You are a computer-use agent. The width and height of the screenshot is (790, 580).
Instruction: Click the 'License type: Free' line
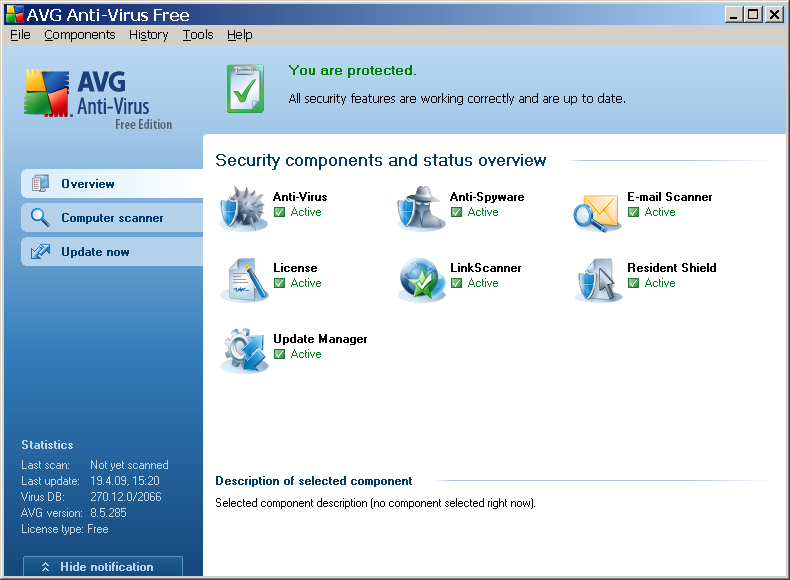pos(64,529)
